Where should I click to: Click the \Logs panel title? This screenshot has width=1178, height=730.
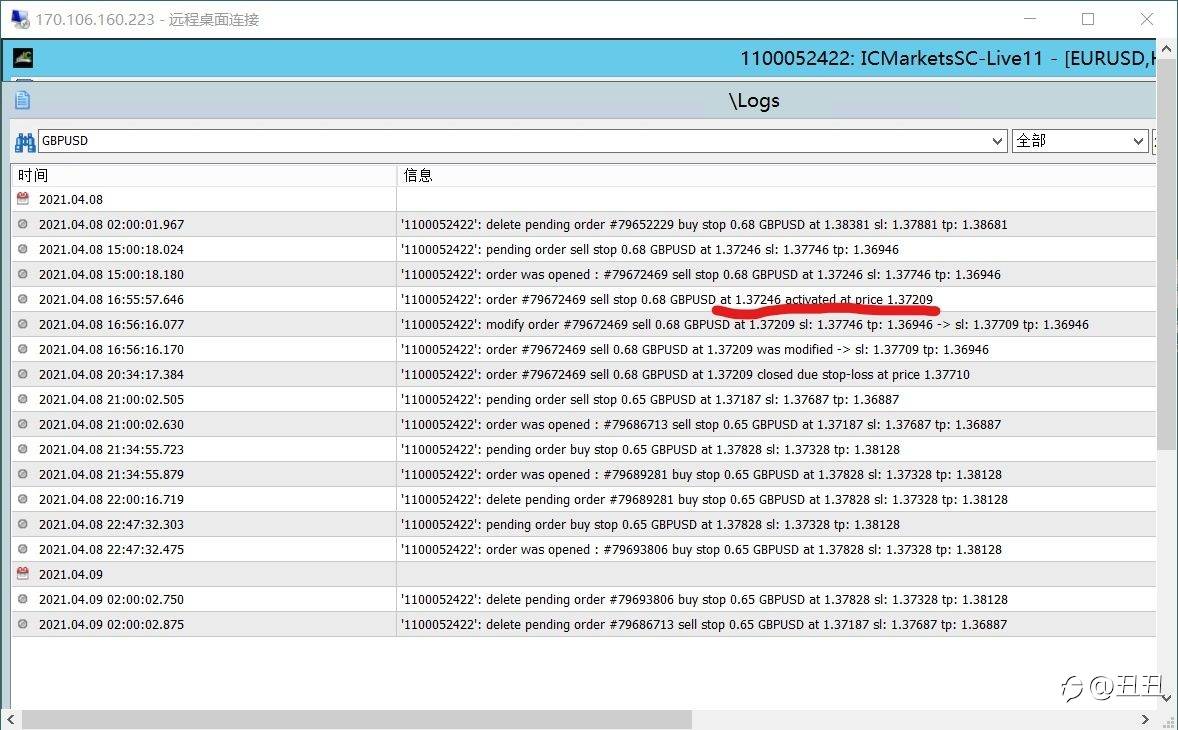pos(754,100)
